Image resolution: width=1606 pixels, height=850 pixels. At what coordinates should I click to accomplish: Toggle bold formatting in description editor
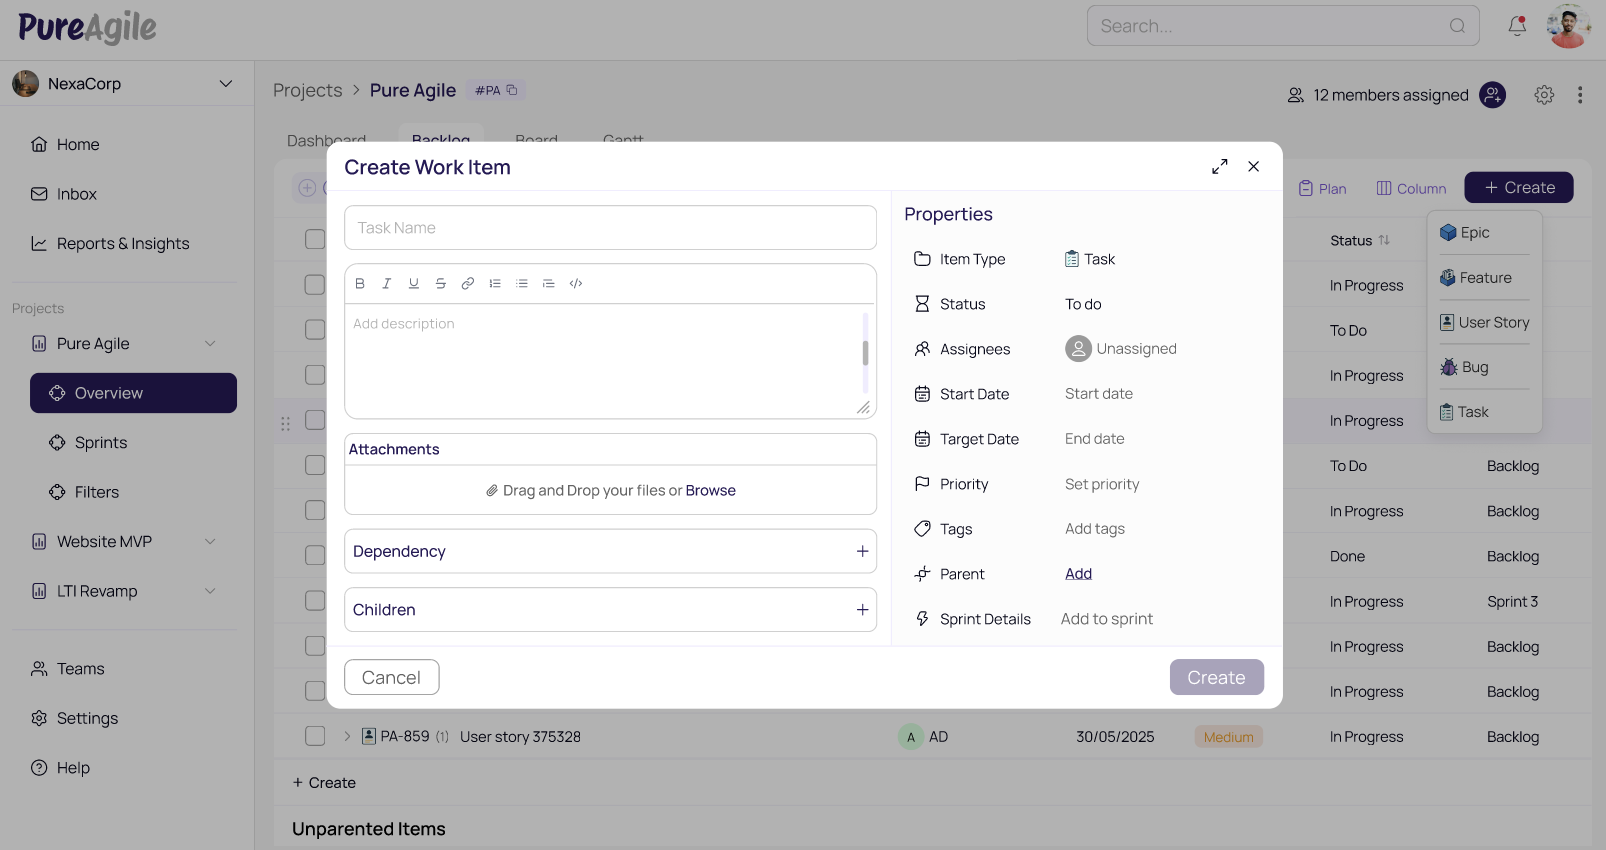click(360, 284)
